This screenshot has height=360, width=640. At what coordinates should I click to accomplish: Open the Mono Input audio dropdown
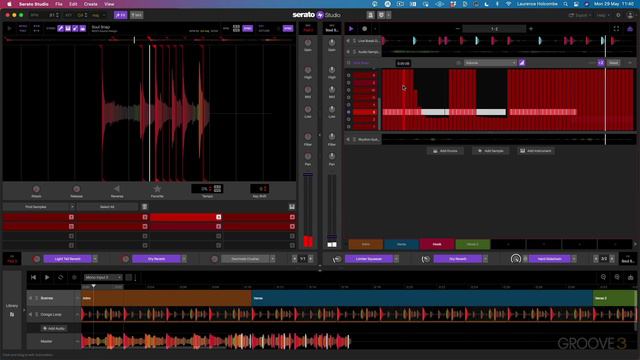click(x=103, y=278)
